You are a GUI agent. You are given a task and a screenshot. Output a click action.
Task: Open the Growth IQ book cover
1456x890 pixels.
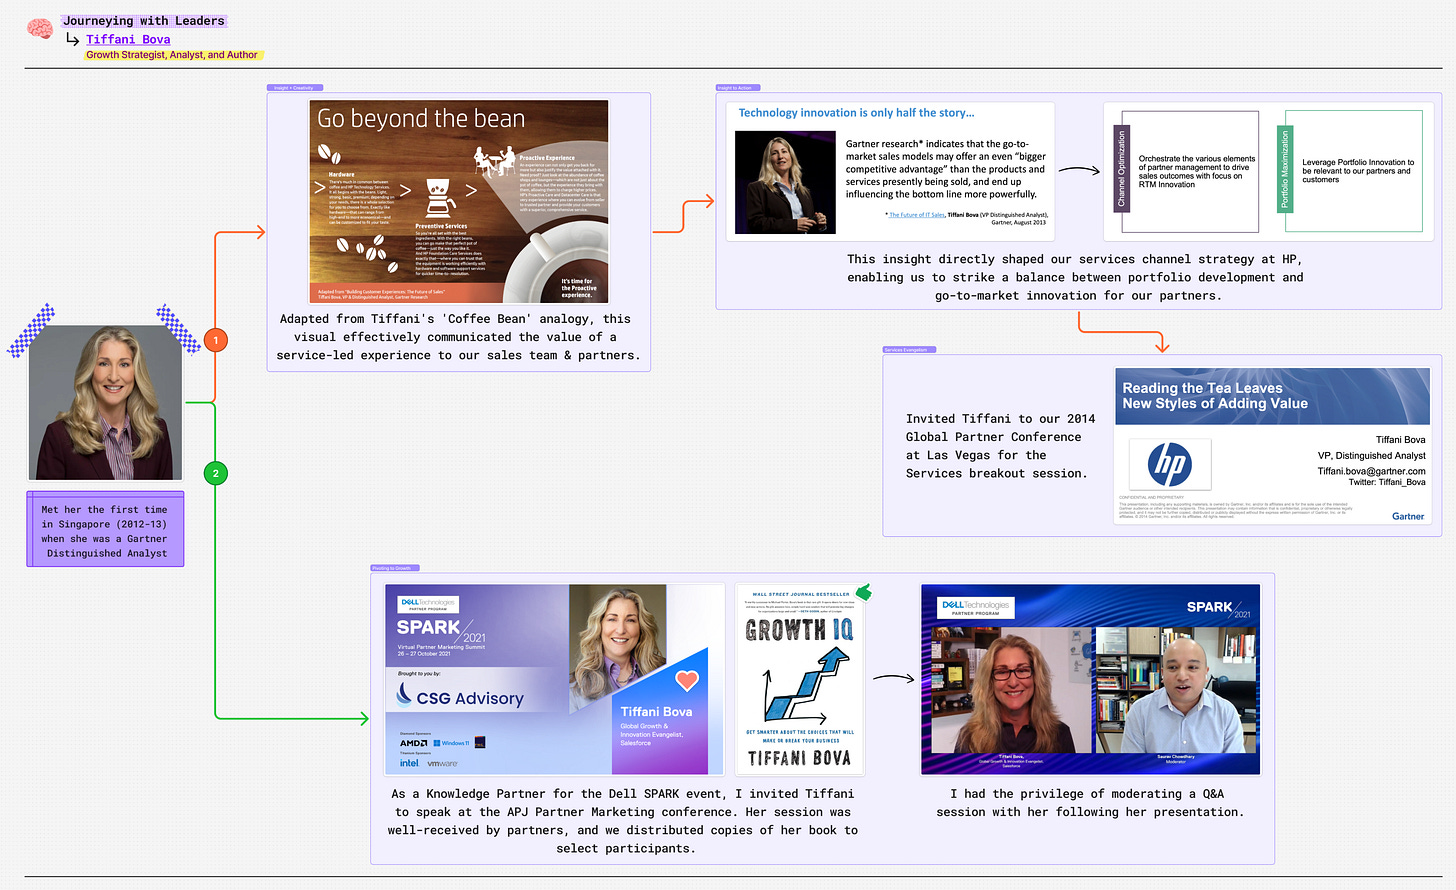[x=799, y=679]
